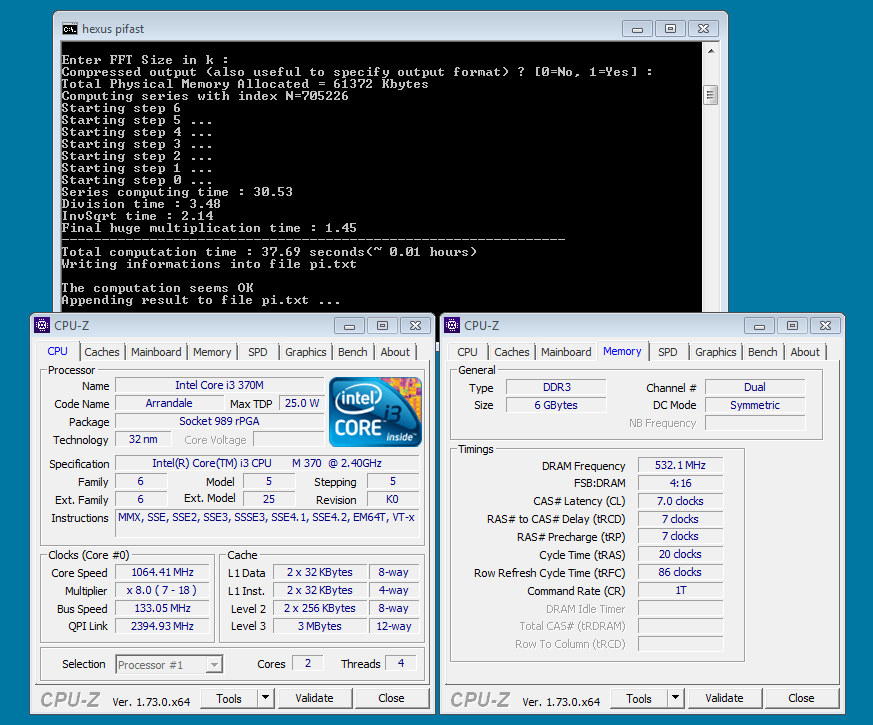Click the Dual channel value
The image size is (873, 725).
point(755,387)
